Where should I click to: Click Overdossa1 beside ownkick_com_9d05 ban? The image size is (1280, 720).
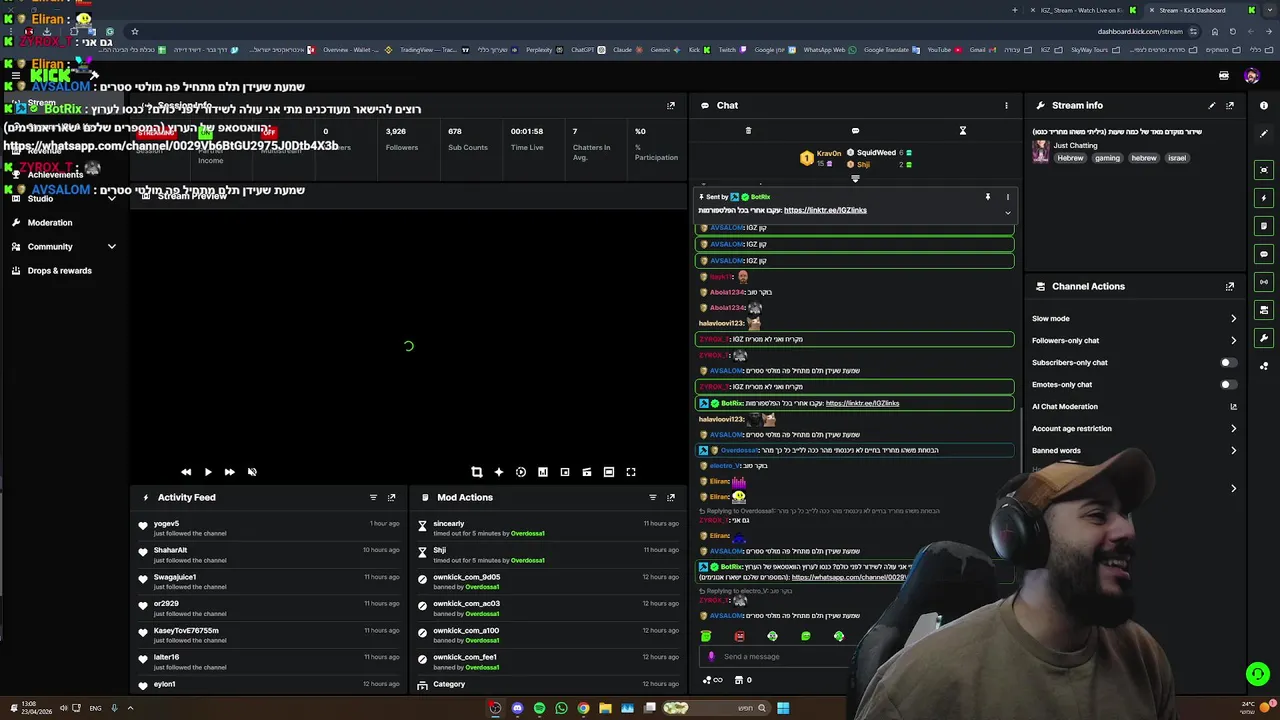482,587
